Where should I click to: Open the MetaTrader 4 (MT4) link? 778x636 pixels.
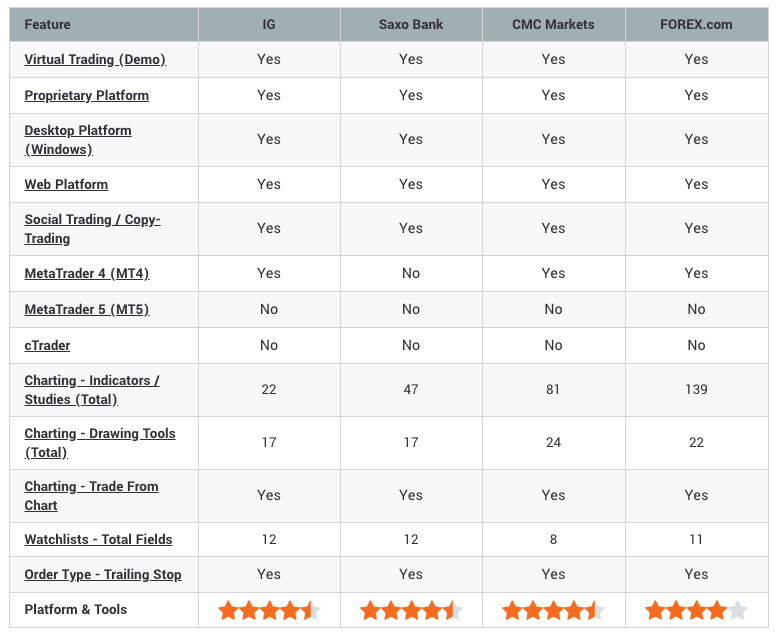87,273
